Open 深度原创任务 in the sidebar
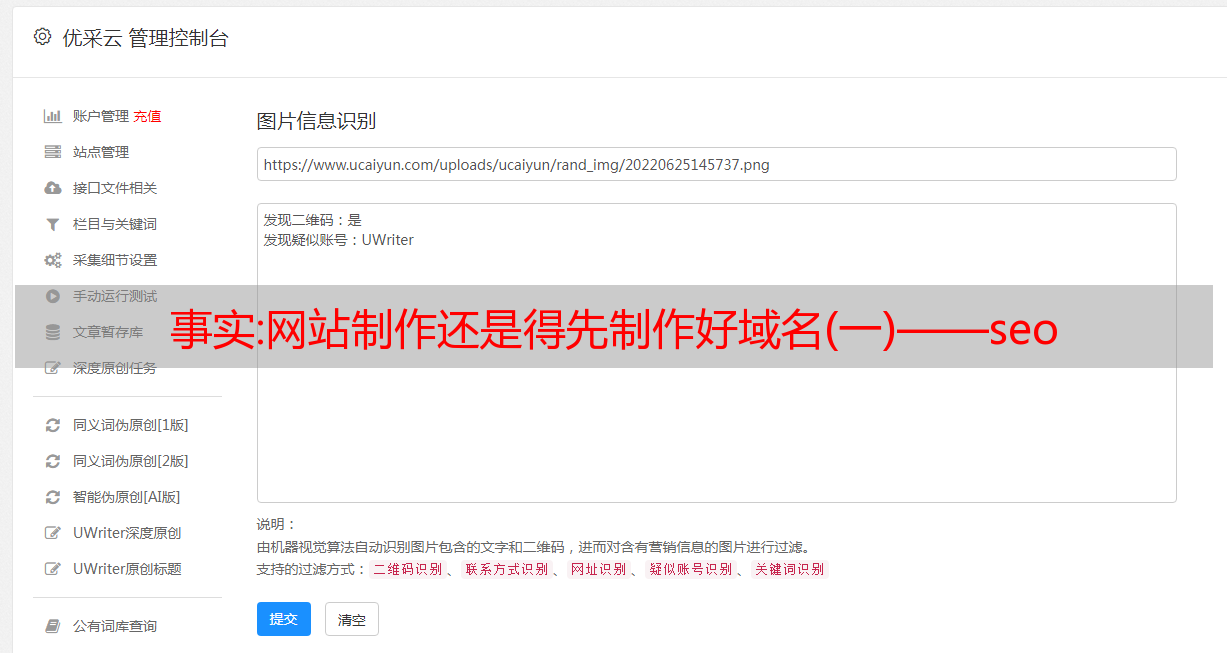The image size is (1227, 653). (x=115, y=368)
